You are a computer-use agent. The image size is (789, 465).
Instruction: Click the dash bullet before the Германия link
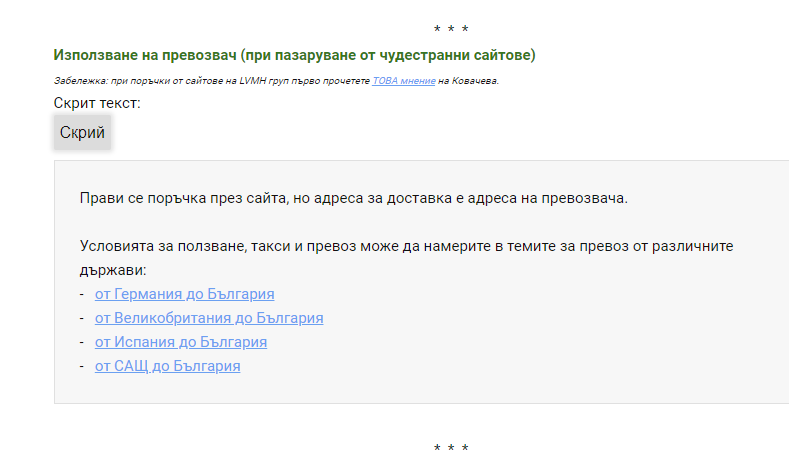(x=82, y=294)
